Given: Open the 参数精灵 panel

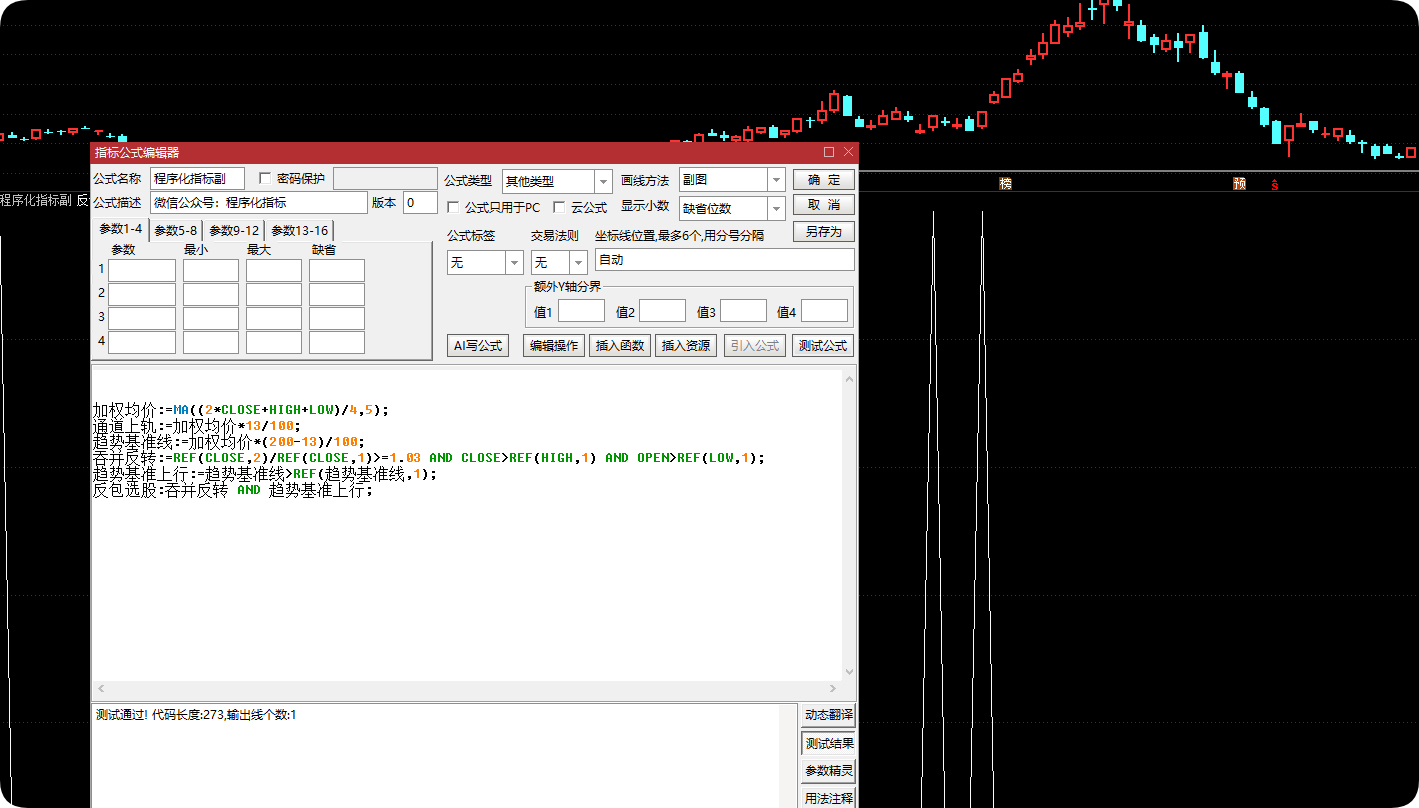Looking at the screenshot, I should pyautogui.click(x=829, y=771).
